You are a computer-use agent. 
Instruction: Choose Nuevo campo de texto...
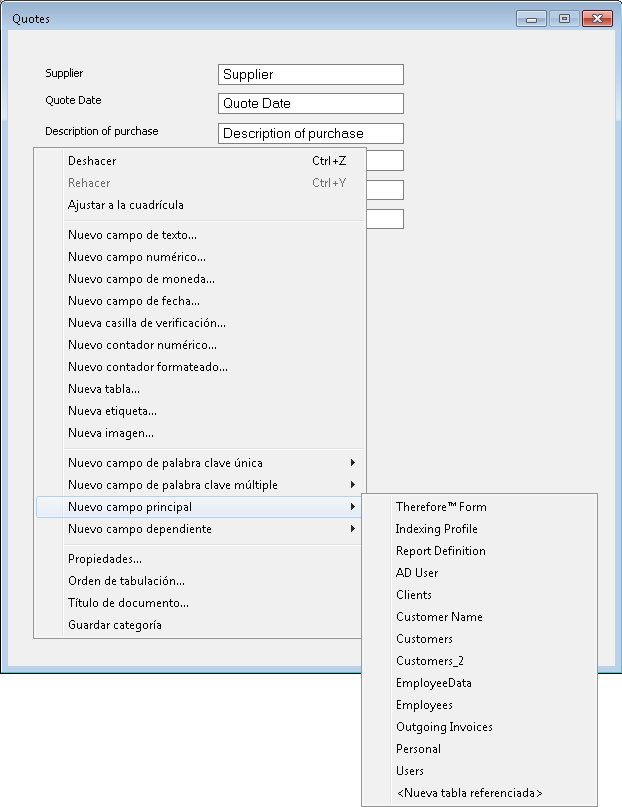(x=201, y=235)
